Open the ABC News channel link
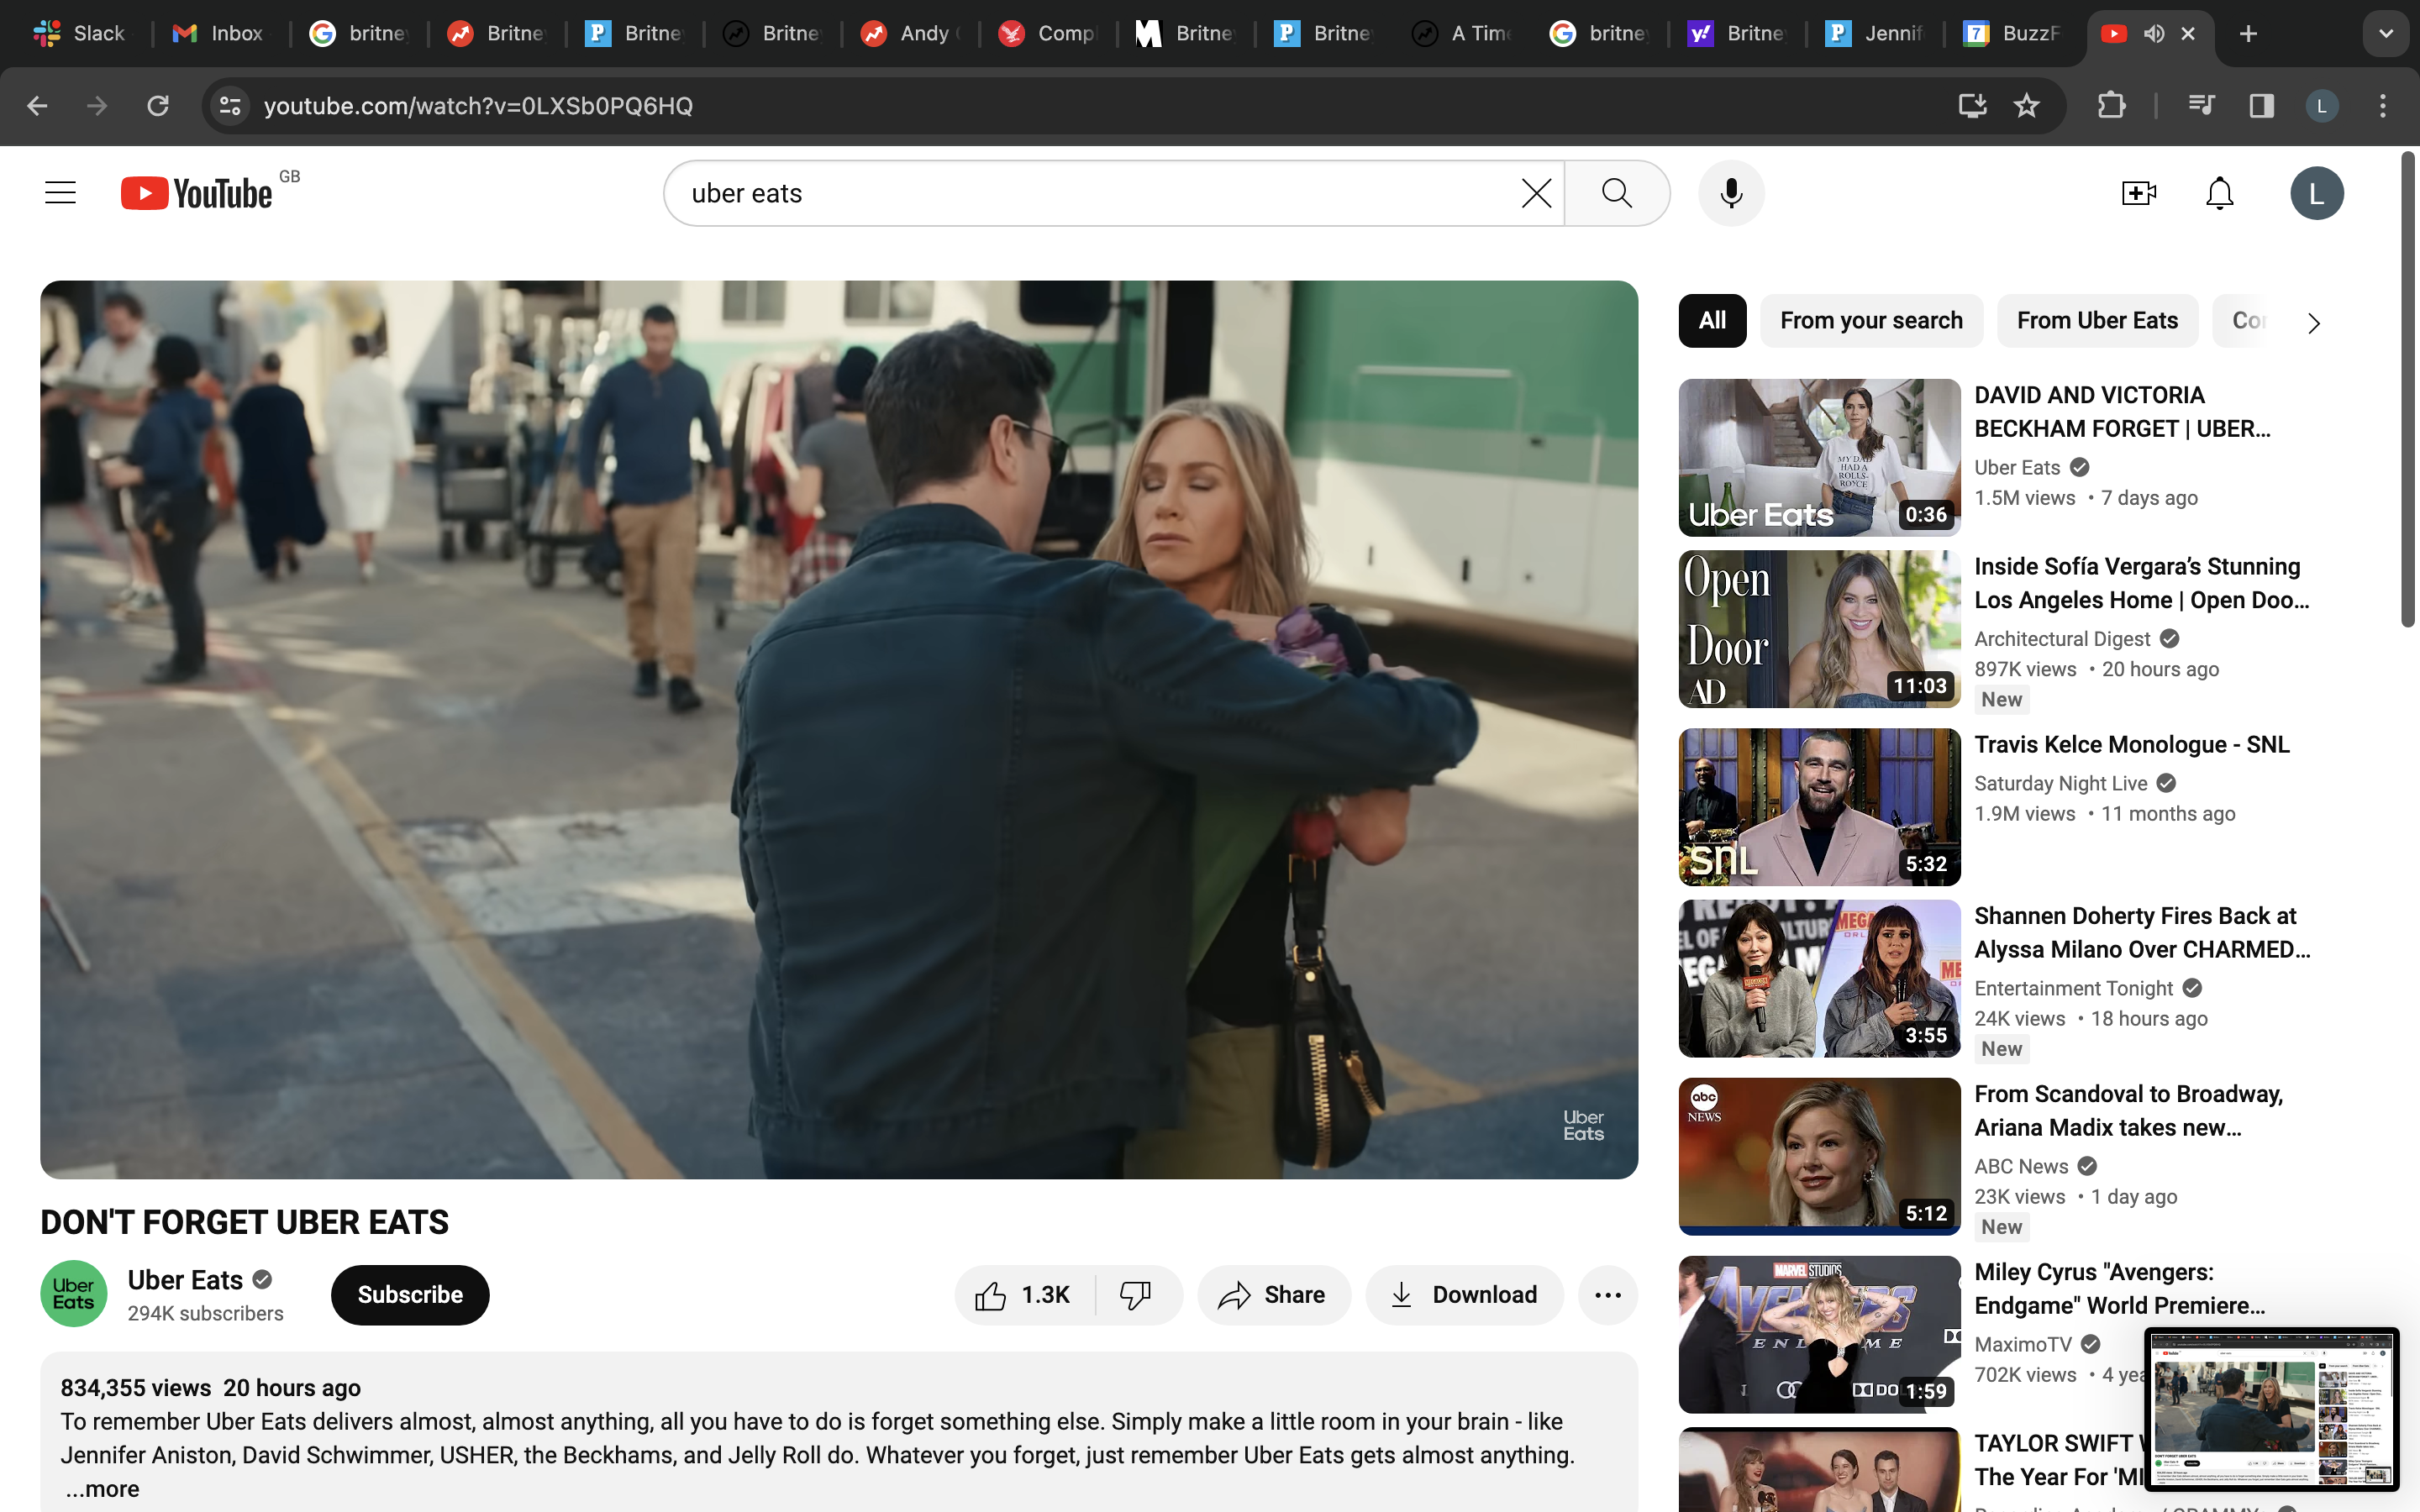This screenshot has height=1512, width=2420. pyautogui.click(x=2021, y=1167)
